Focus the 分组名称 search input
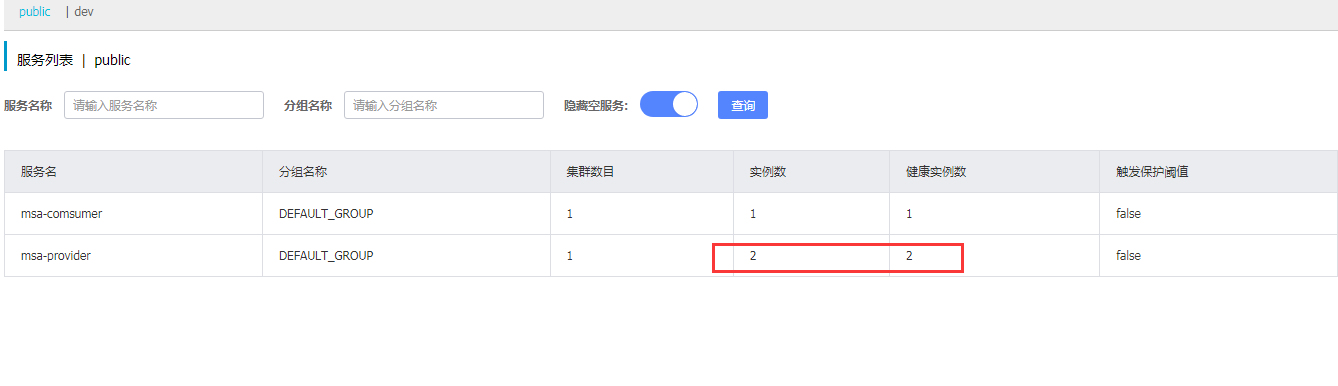The width and height of the screenshot is (1338, 386). pos(444,105)
